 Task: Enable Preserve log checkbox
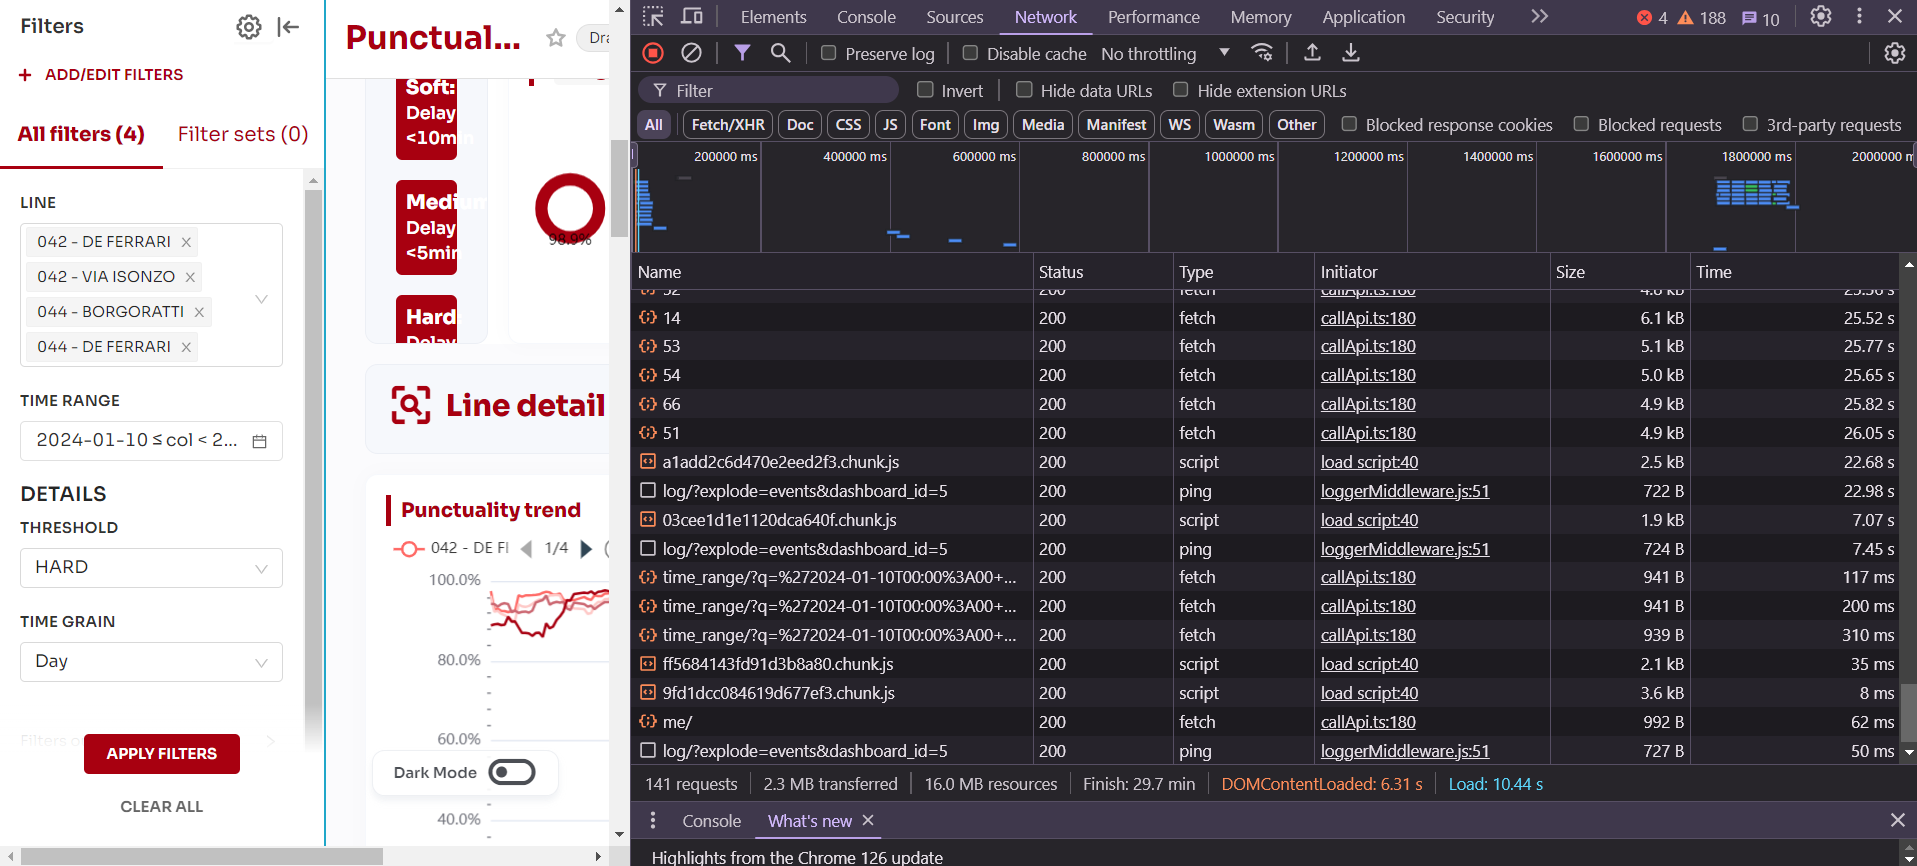coord(828,53)
